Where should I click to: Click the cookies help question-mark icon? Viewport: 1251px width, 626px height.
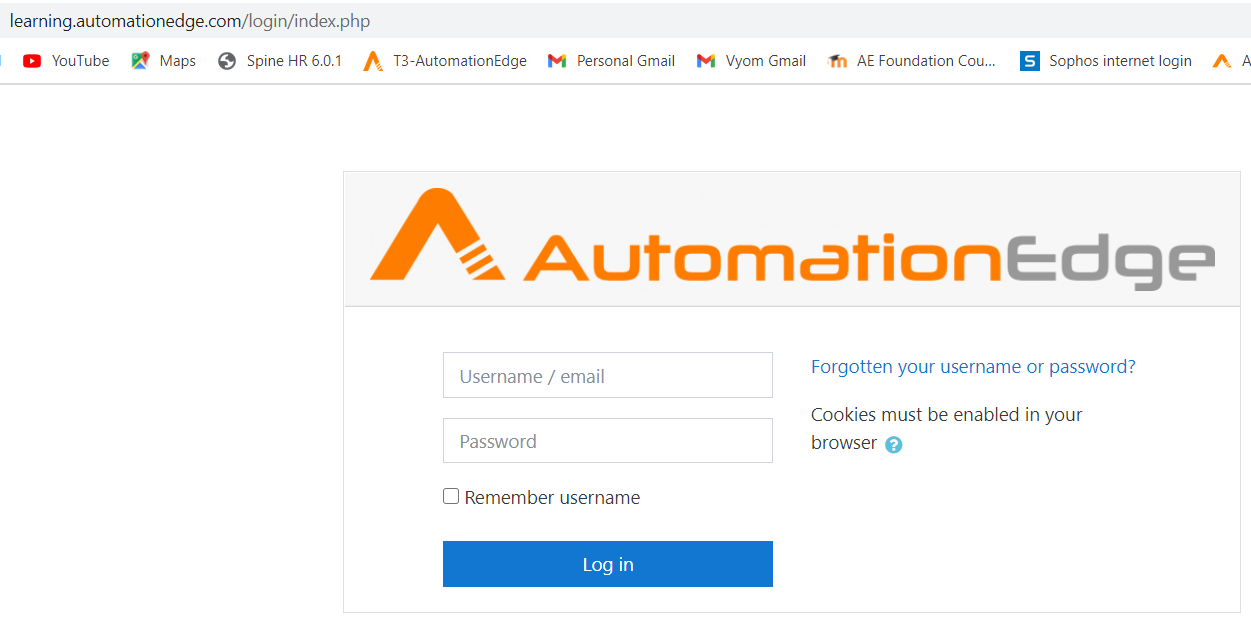pyautogui.click(x=894, y=445)
